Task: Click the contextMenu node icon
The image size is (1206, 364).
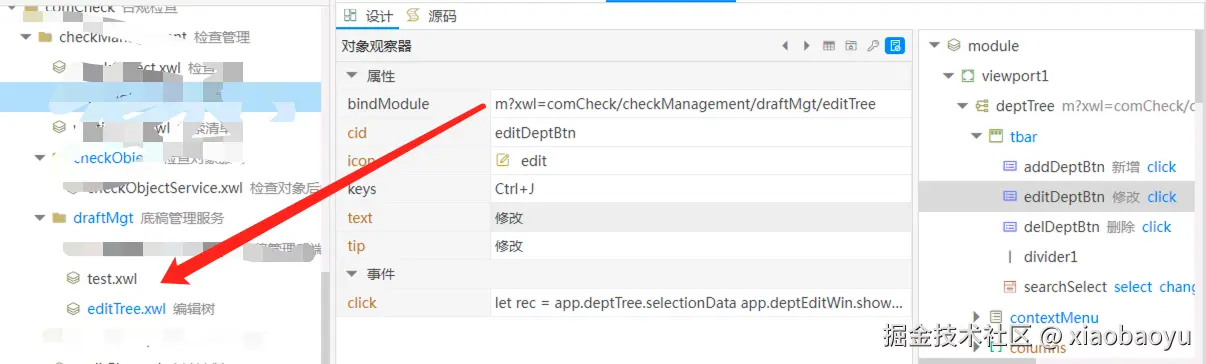Action: pos(995,317)
